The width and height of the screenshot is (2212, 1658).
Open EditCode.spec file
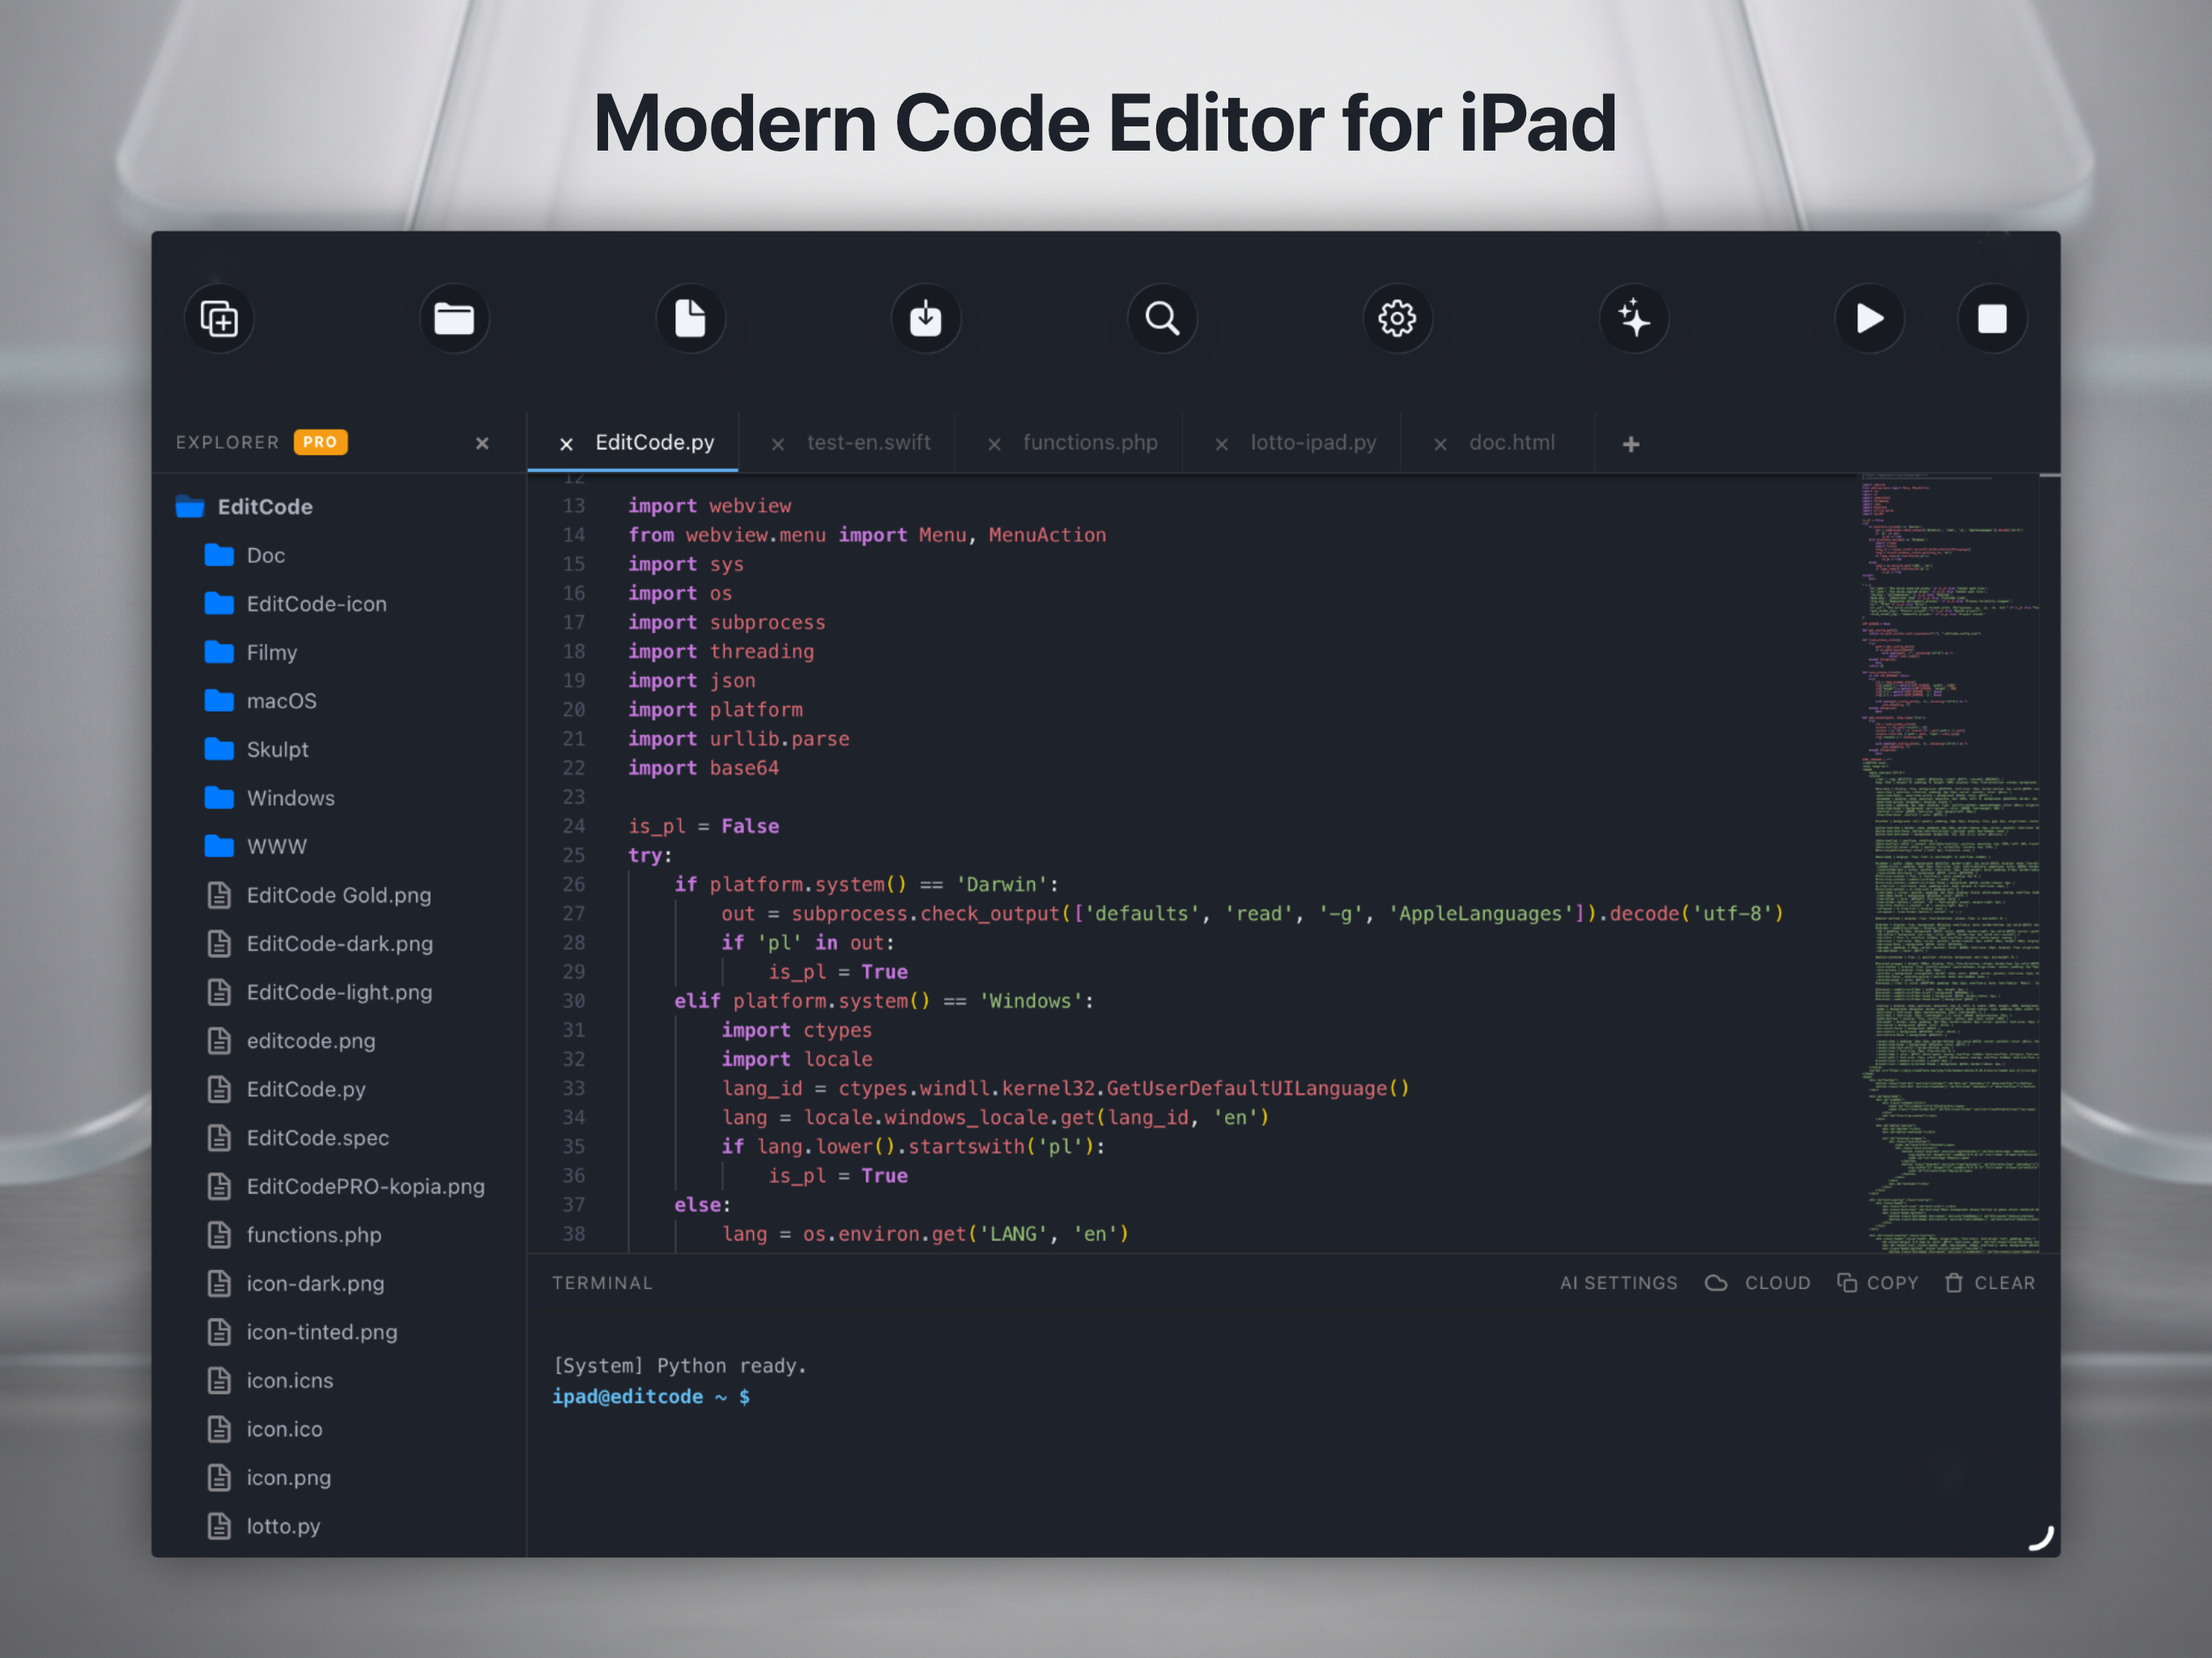(298, 1138)
